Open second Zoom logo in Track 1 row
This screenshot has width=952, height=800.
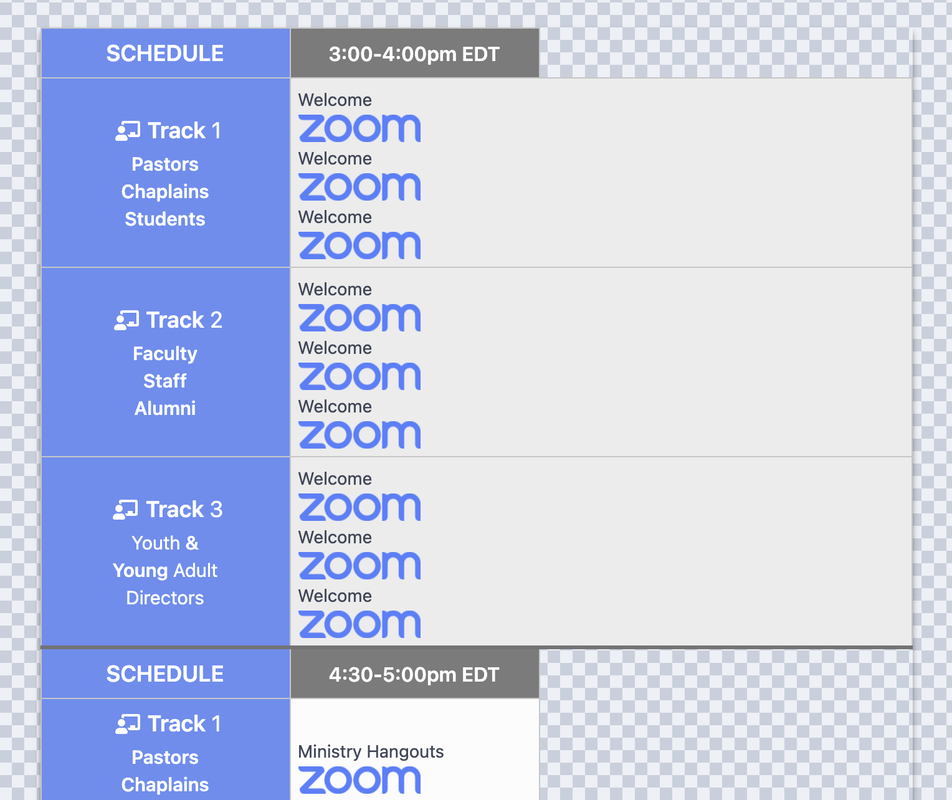click(x=359, y=187)
